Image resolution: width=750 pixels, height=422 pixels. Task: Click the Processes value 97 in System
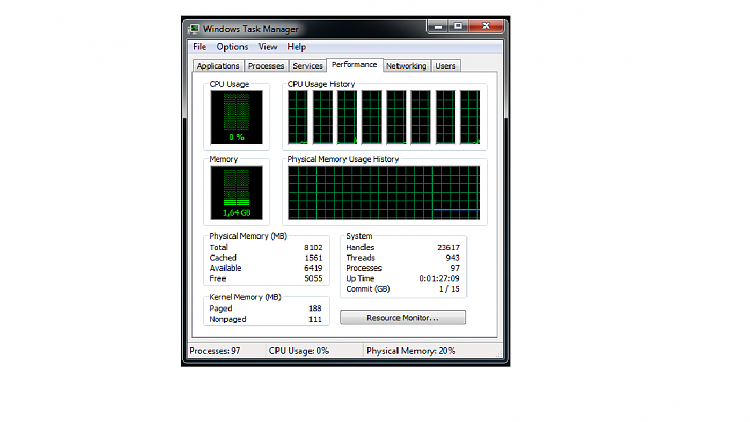click(455, 268)
